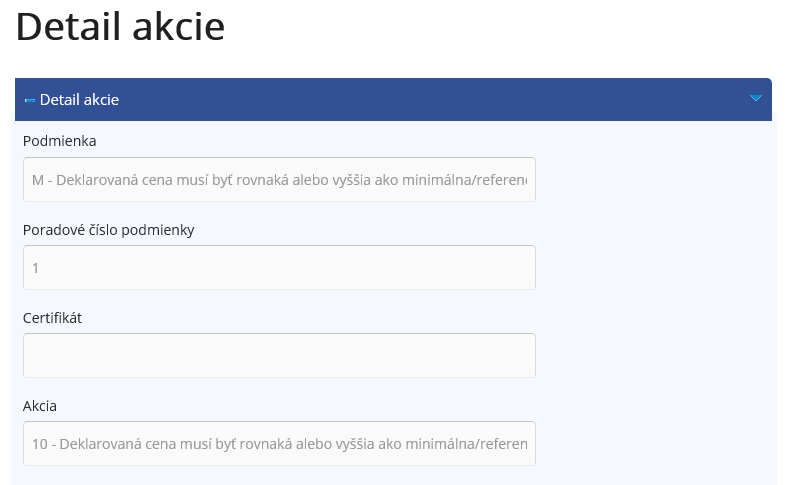Click text starting with M - Deklarovaná
Screen dimensions: 788x485
coord(279,180)
